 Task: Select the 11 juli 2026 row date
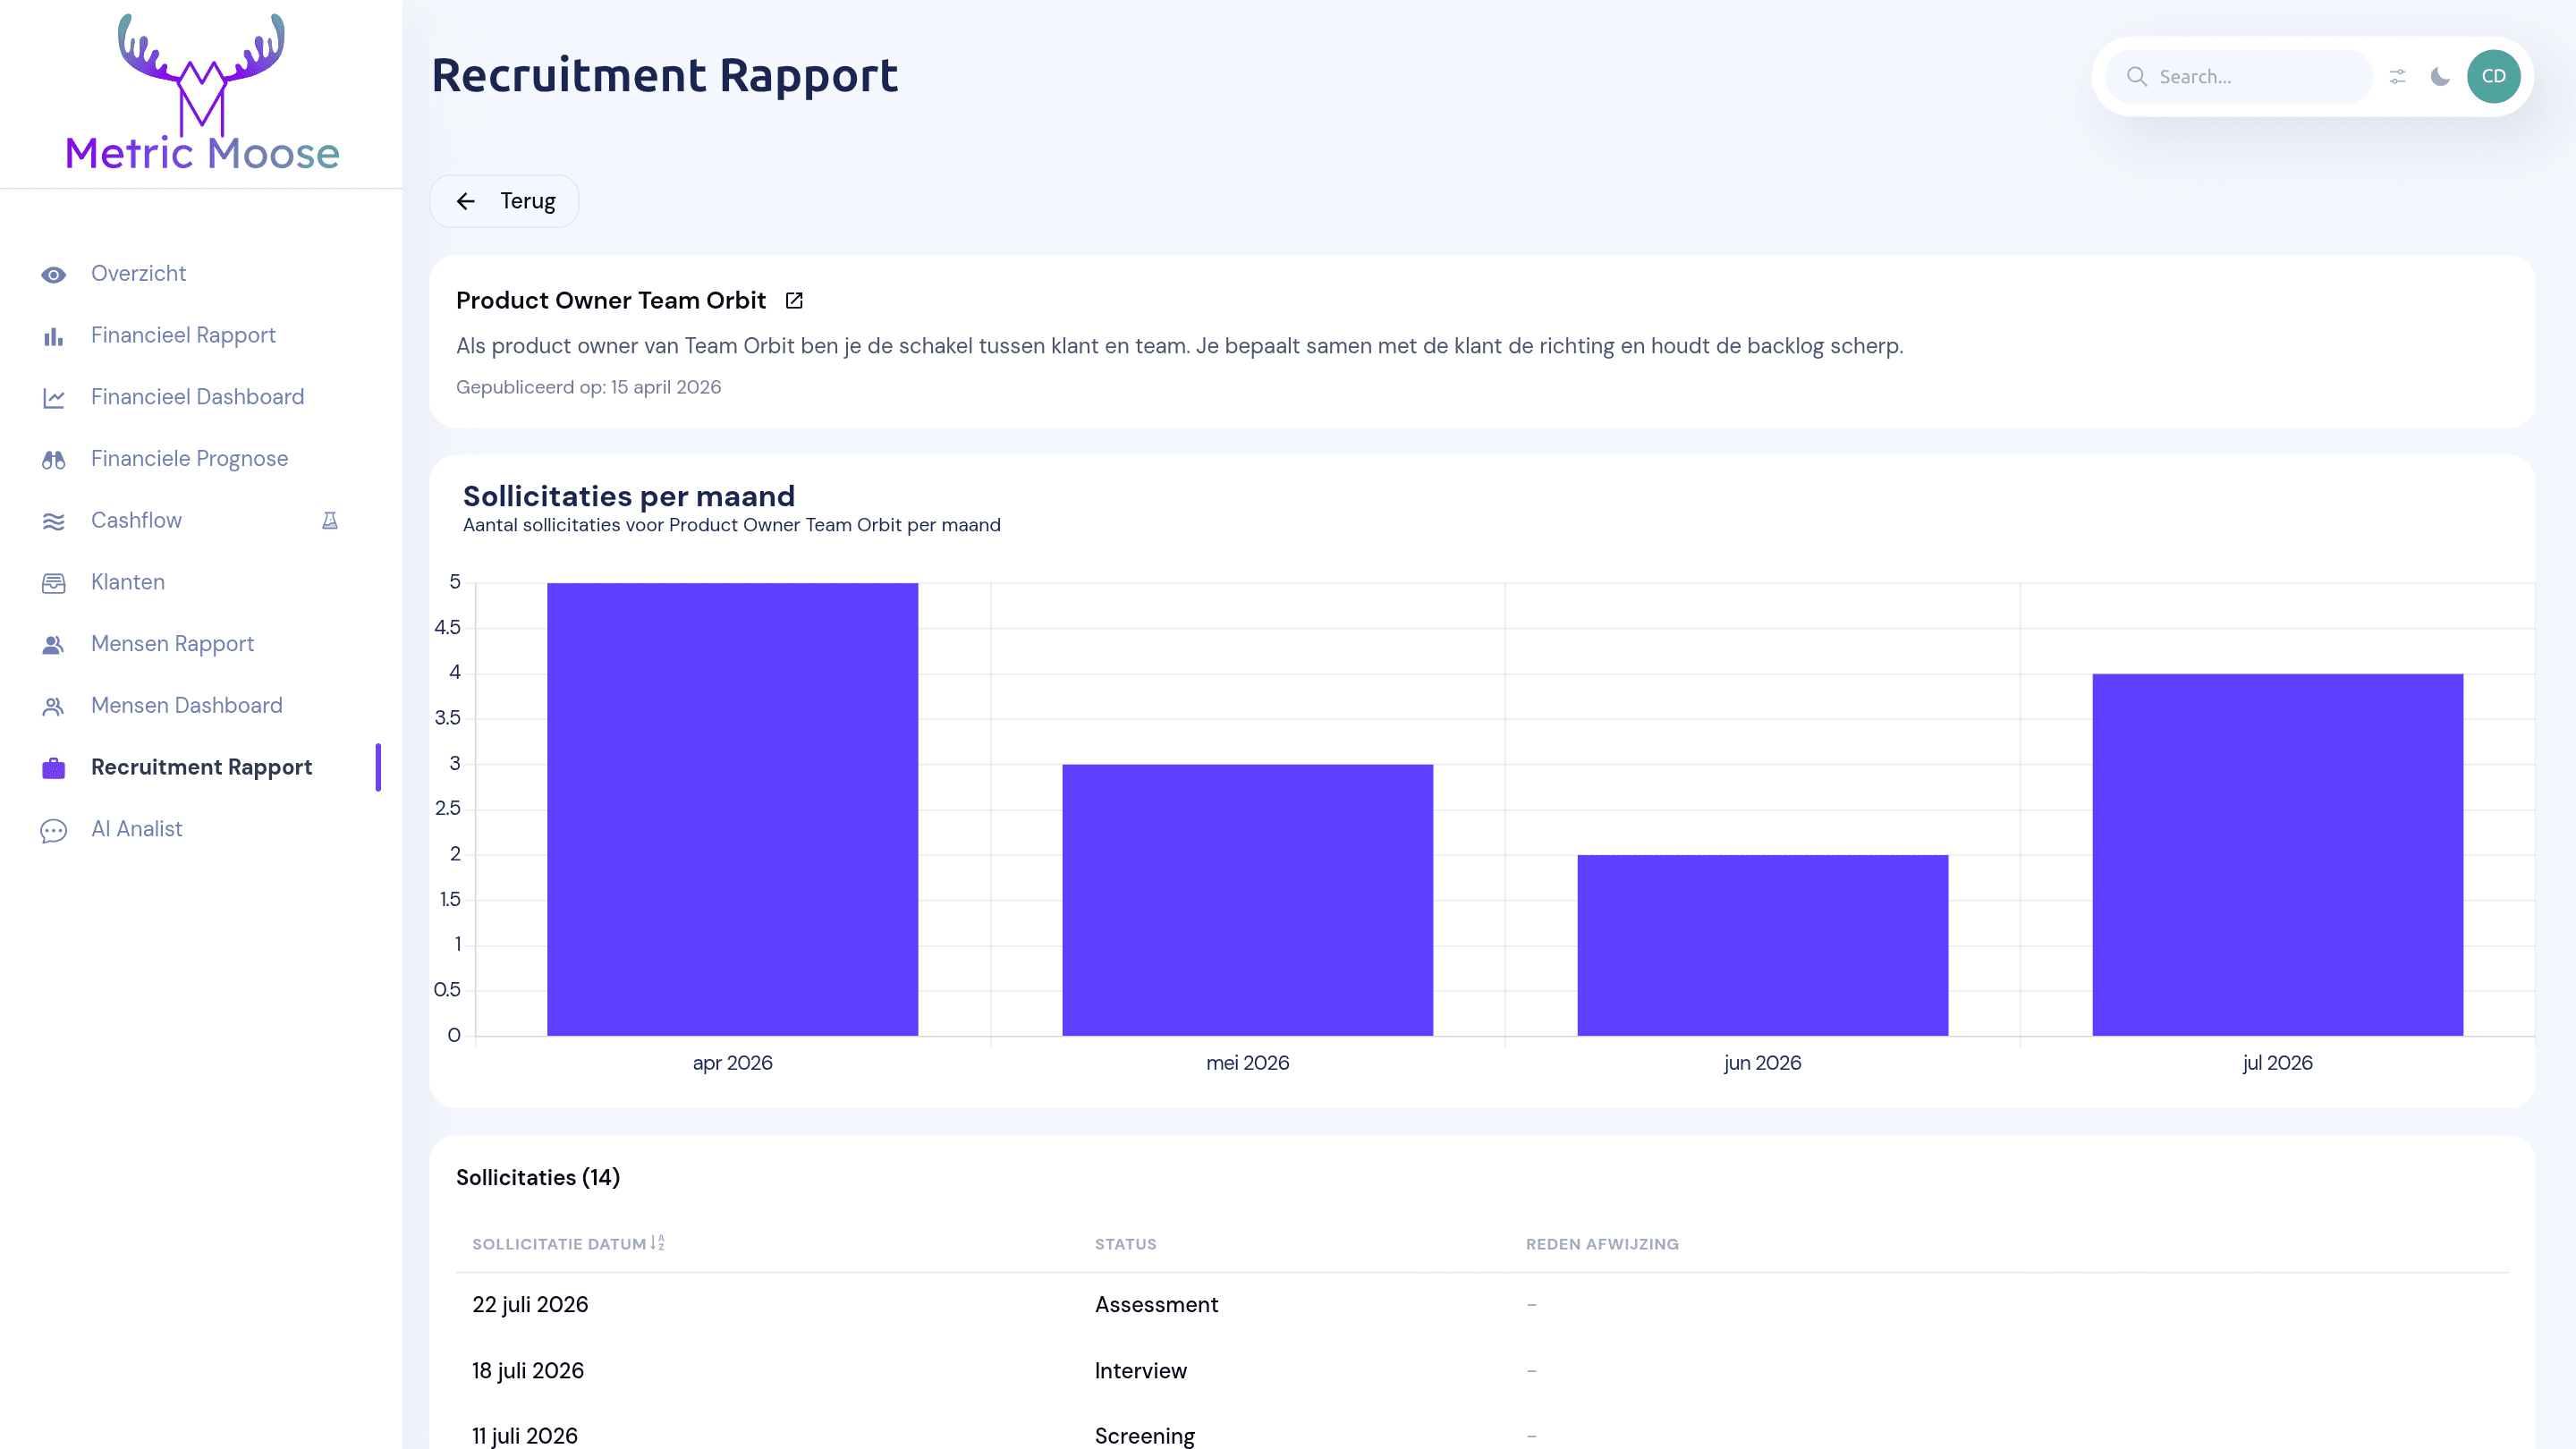coord(525,1437)
